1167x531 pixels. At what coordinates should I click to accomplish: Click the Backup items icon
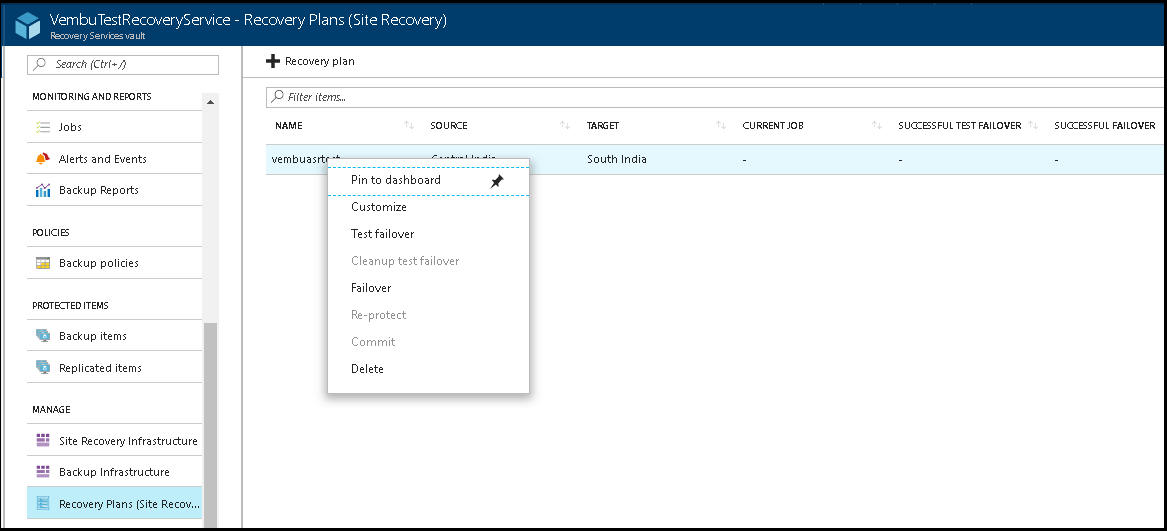tap(42, 336)
